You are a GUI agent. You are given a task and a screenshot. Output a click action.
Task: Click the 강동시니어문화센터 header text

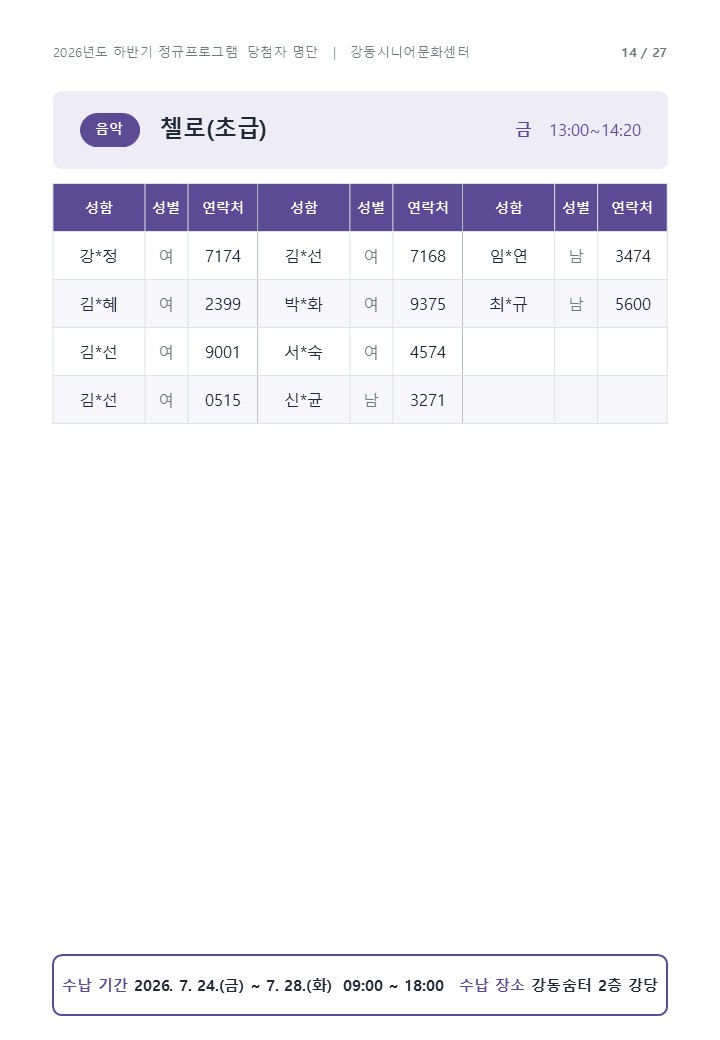410,52
